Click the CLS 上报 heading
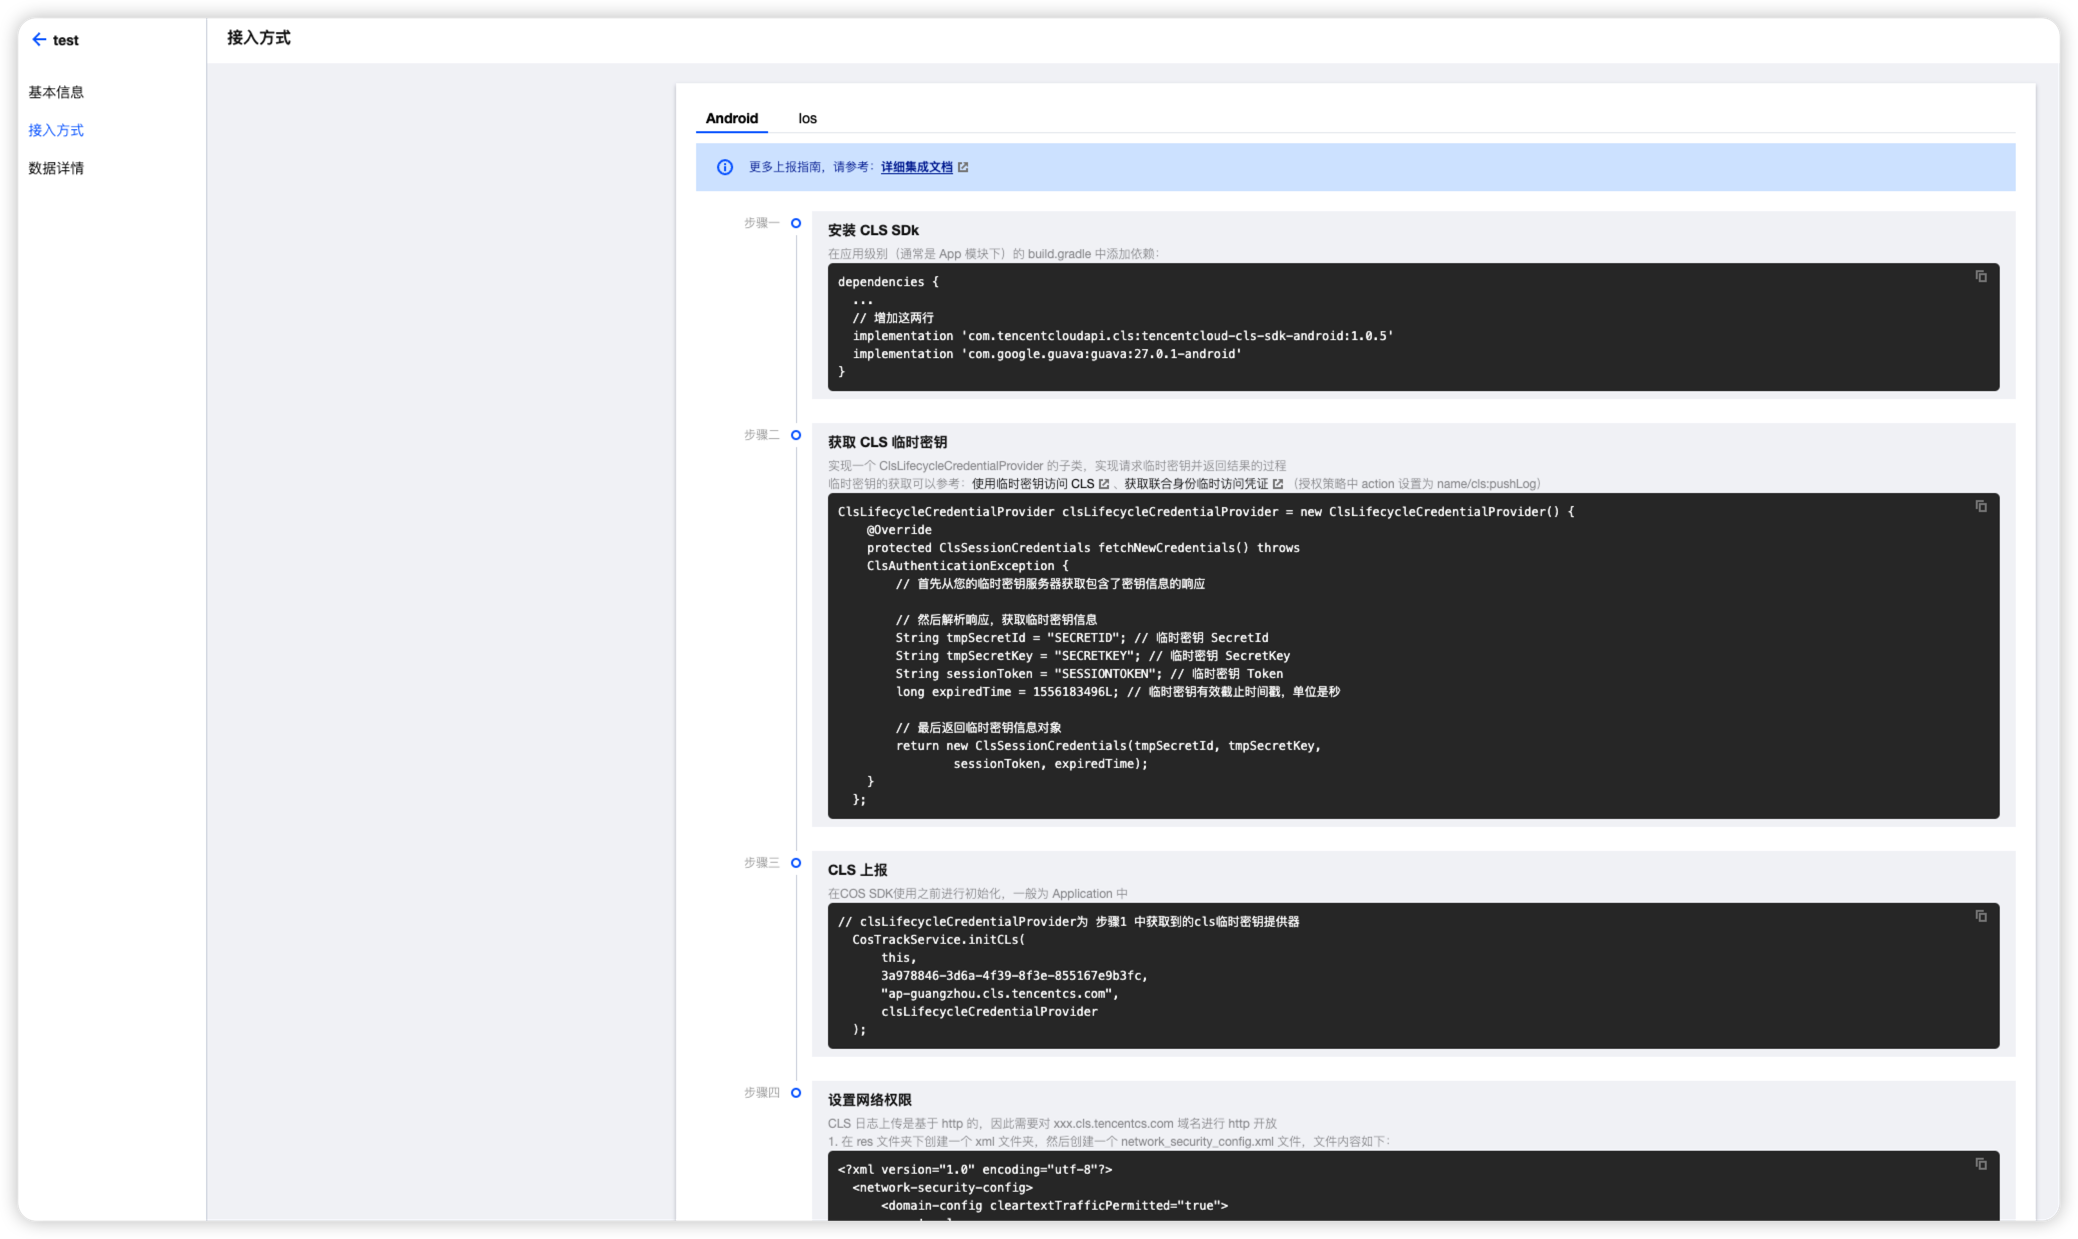The width and height of the screenshot is (2078, 1239). (857, 870)
